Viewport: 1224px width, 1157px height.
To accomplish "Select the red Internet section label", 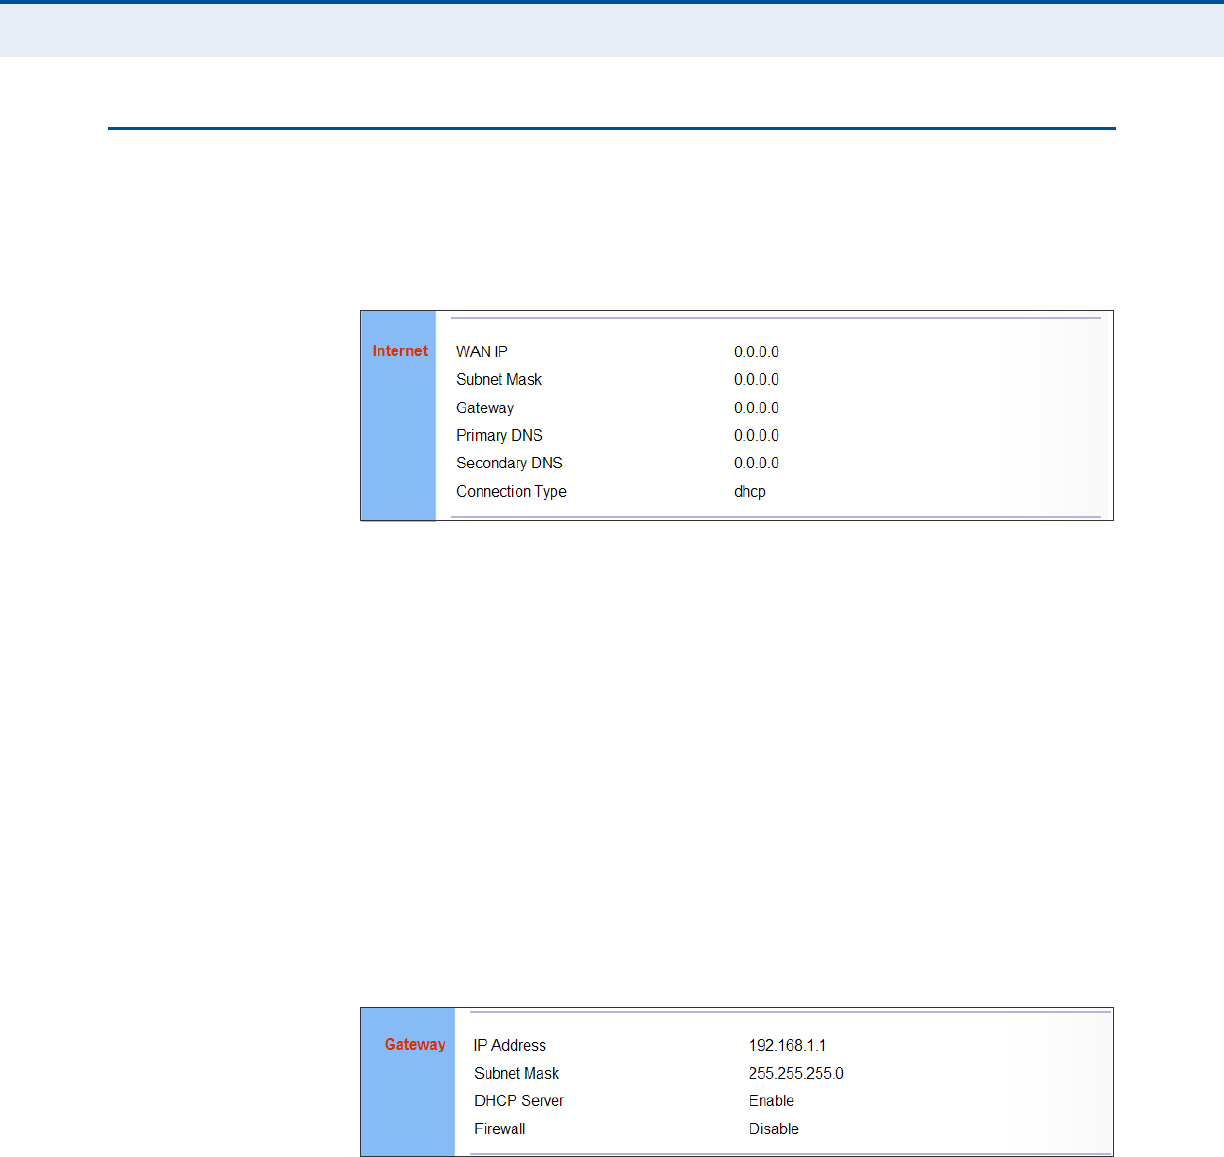I will 400,351.
